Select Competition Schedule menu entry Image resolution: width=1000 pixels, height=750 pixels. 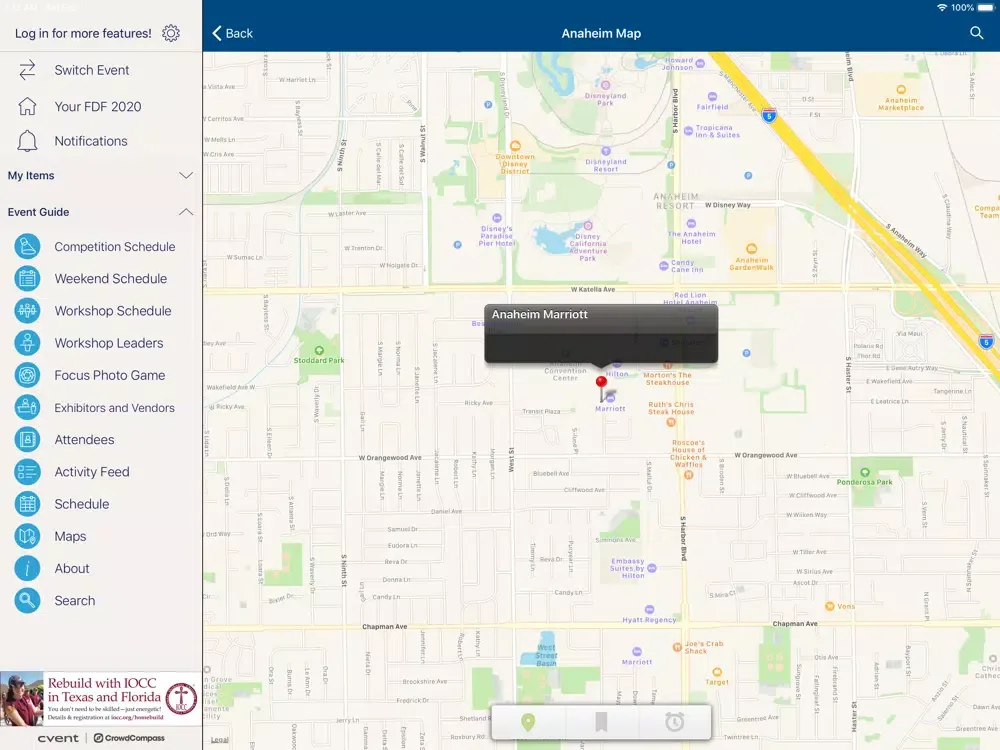point(115,247)
